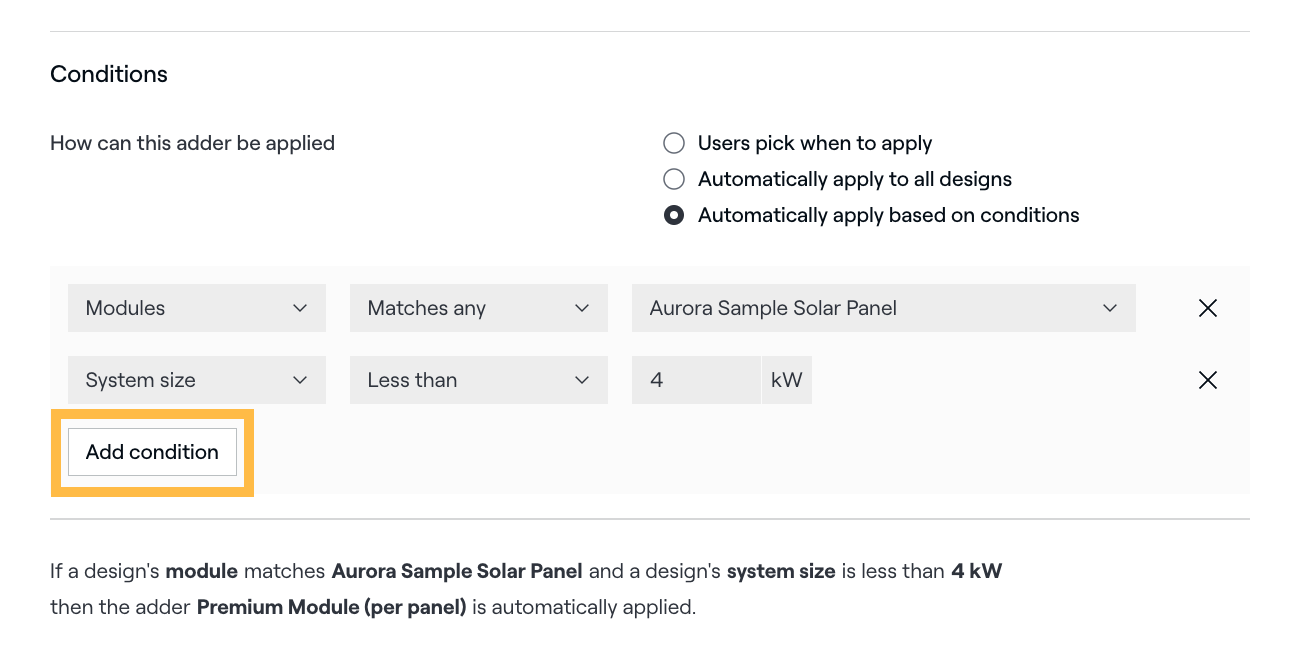Click the chevron arrow beside Matches any
The width and height of the screenshot is (1302, 662).
(582, 308)
